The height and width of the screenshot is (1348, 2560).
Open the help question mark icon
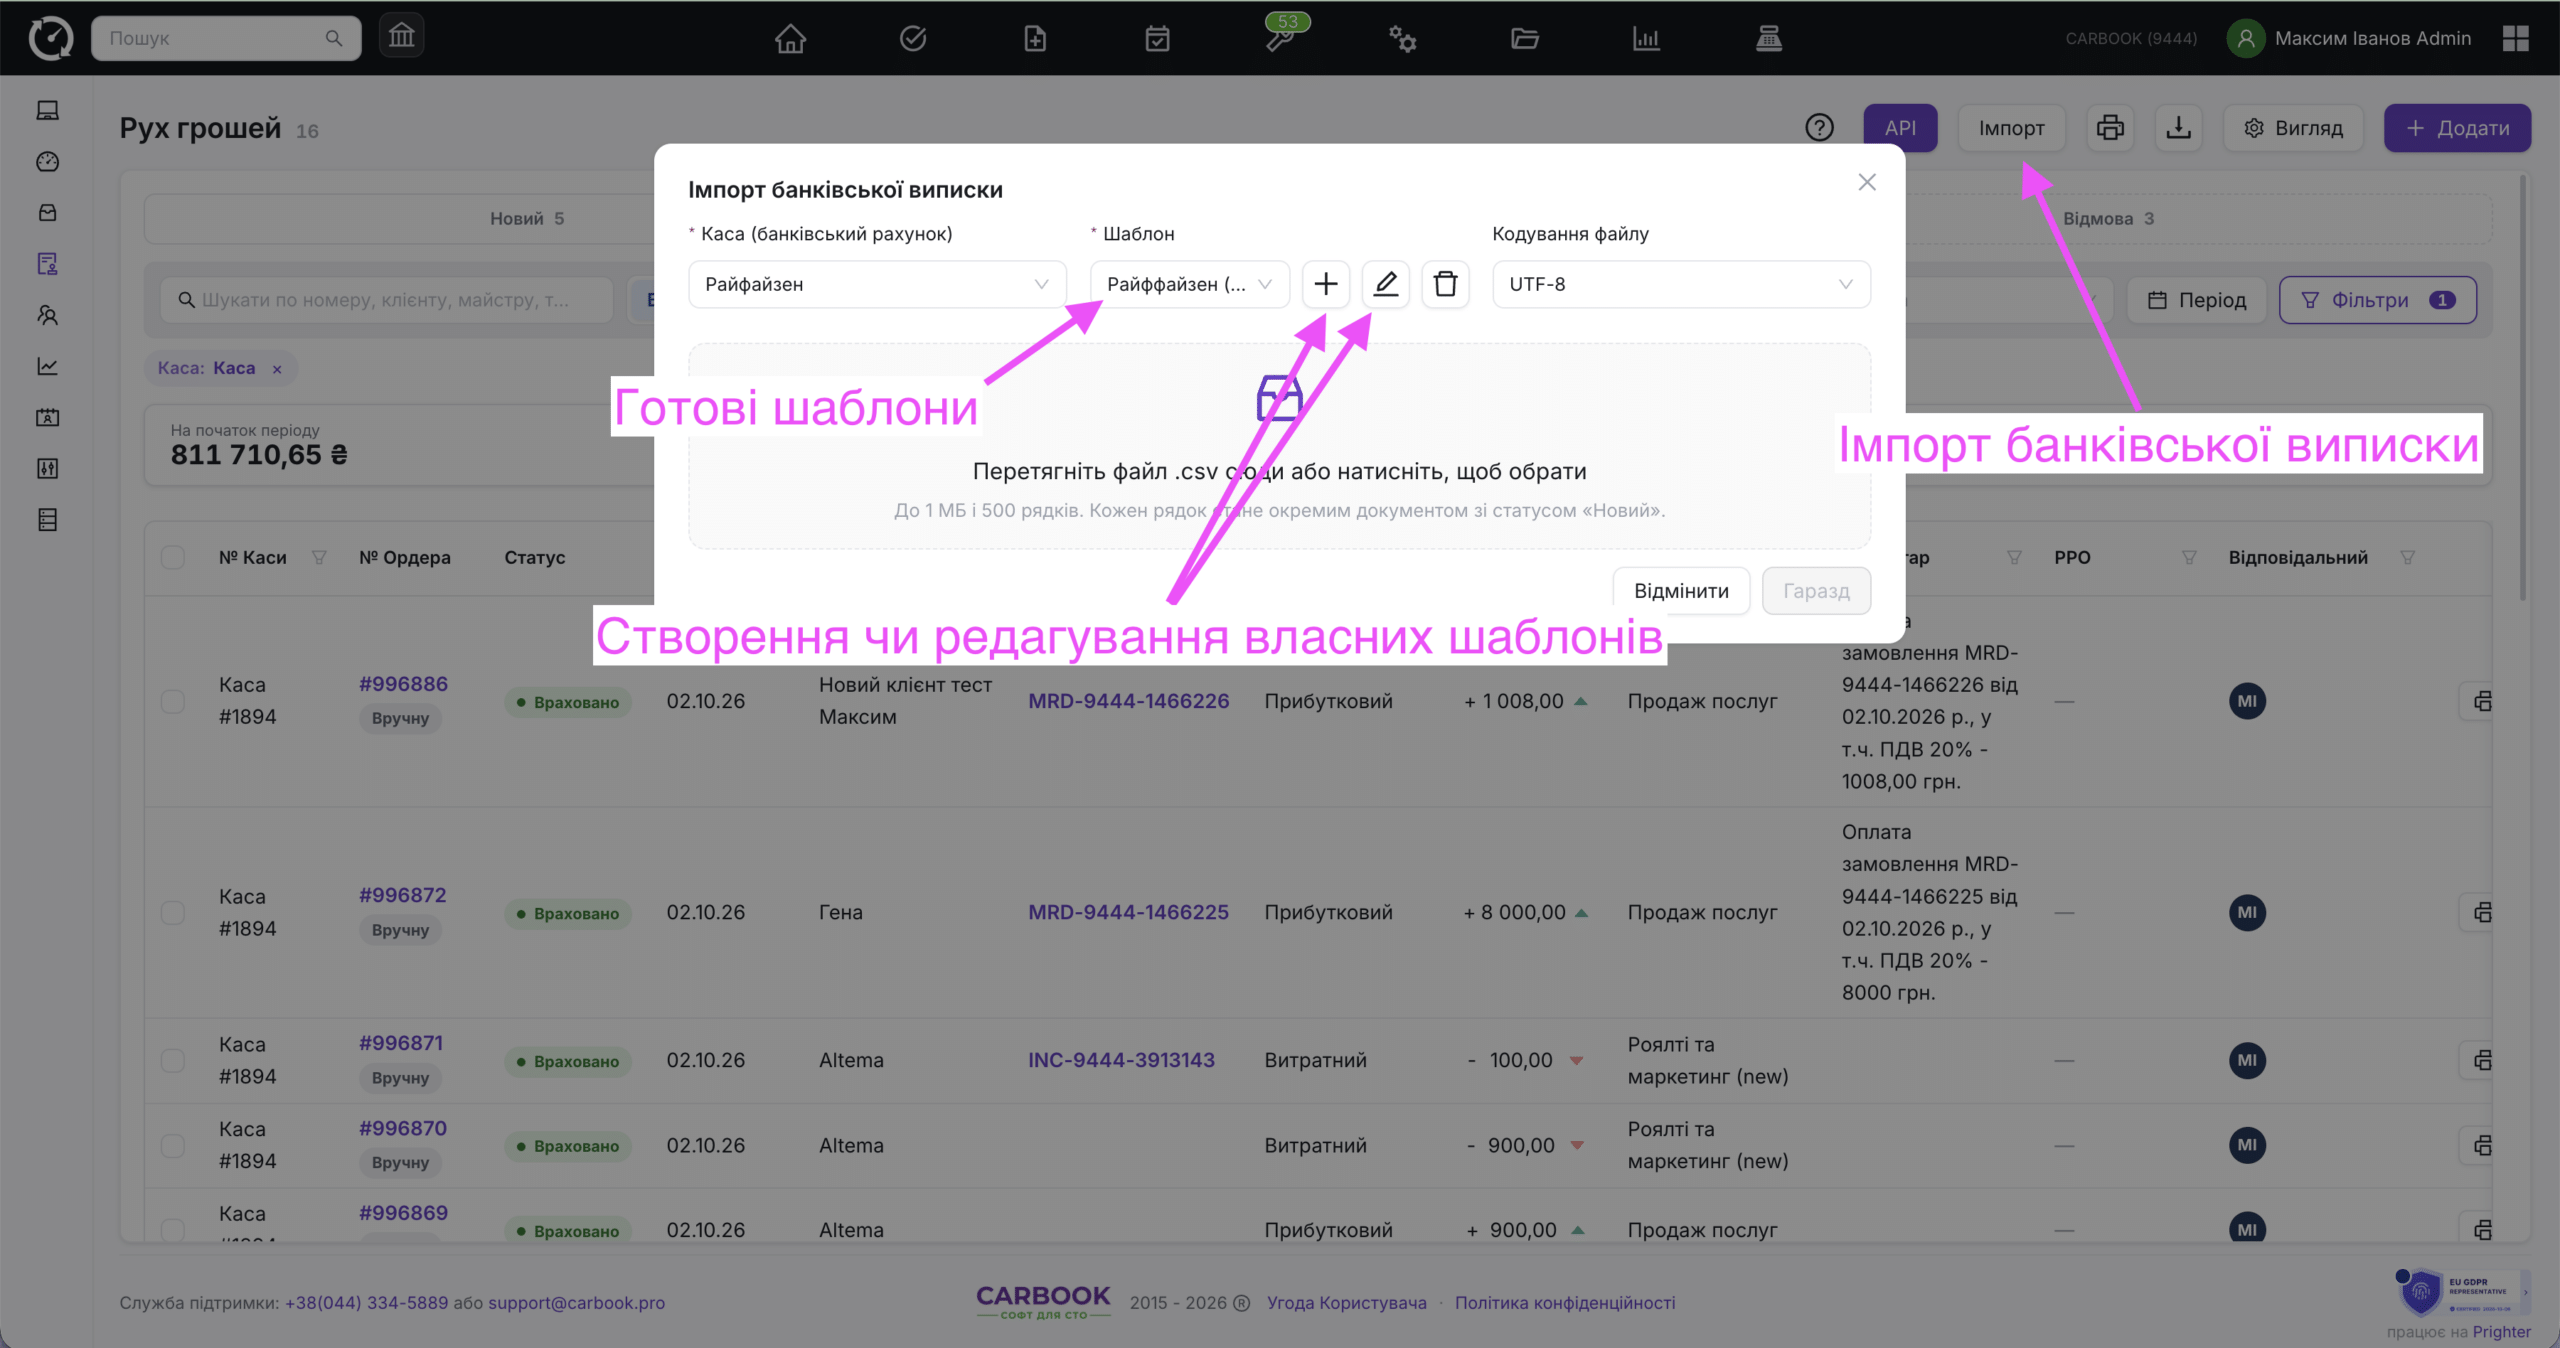coord(1819,128)
